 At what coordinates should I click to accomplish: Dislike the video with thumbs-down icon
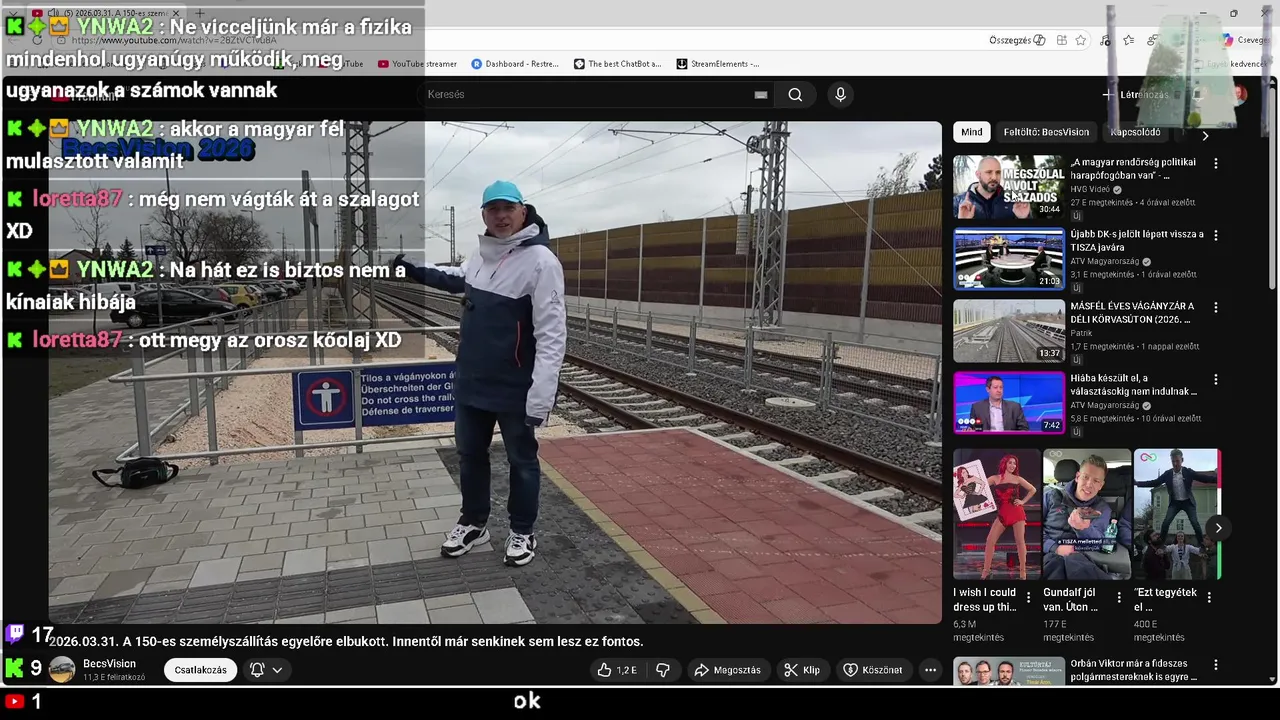662,670
